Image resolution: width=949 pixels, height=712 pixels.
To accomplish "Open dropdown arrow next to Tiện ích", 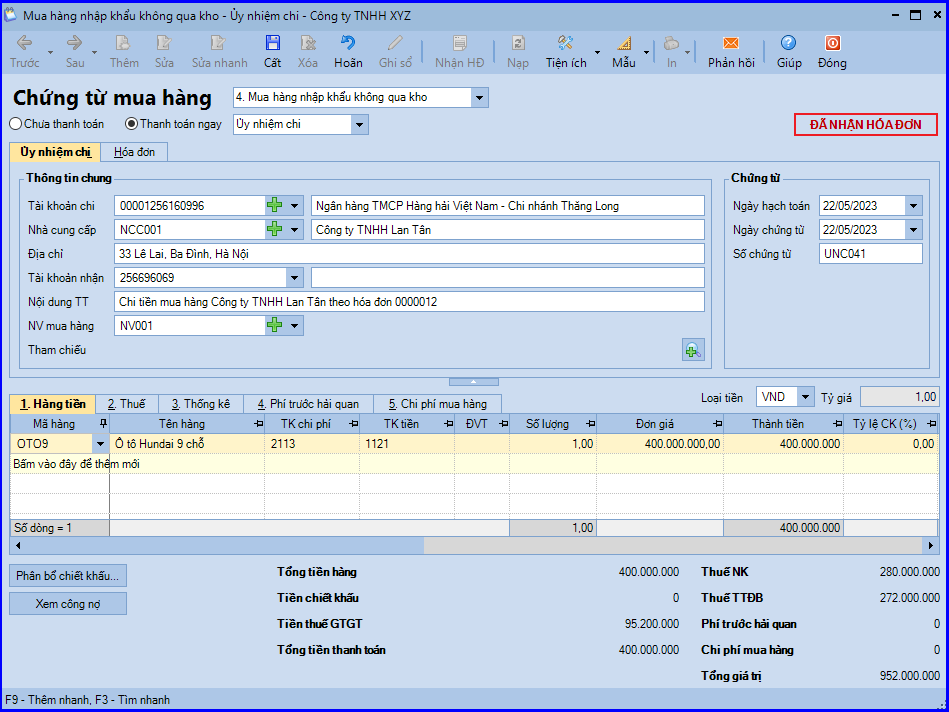I will 597,52.
